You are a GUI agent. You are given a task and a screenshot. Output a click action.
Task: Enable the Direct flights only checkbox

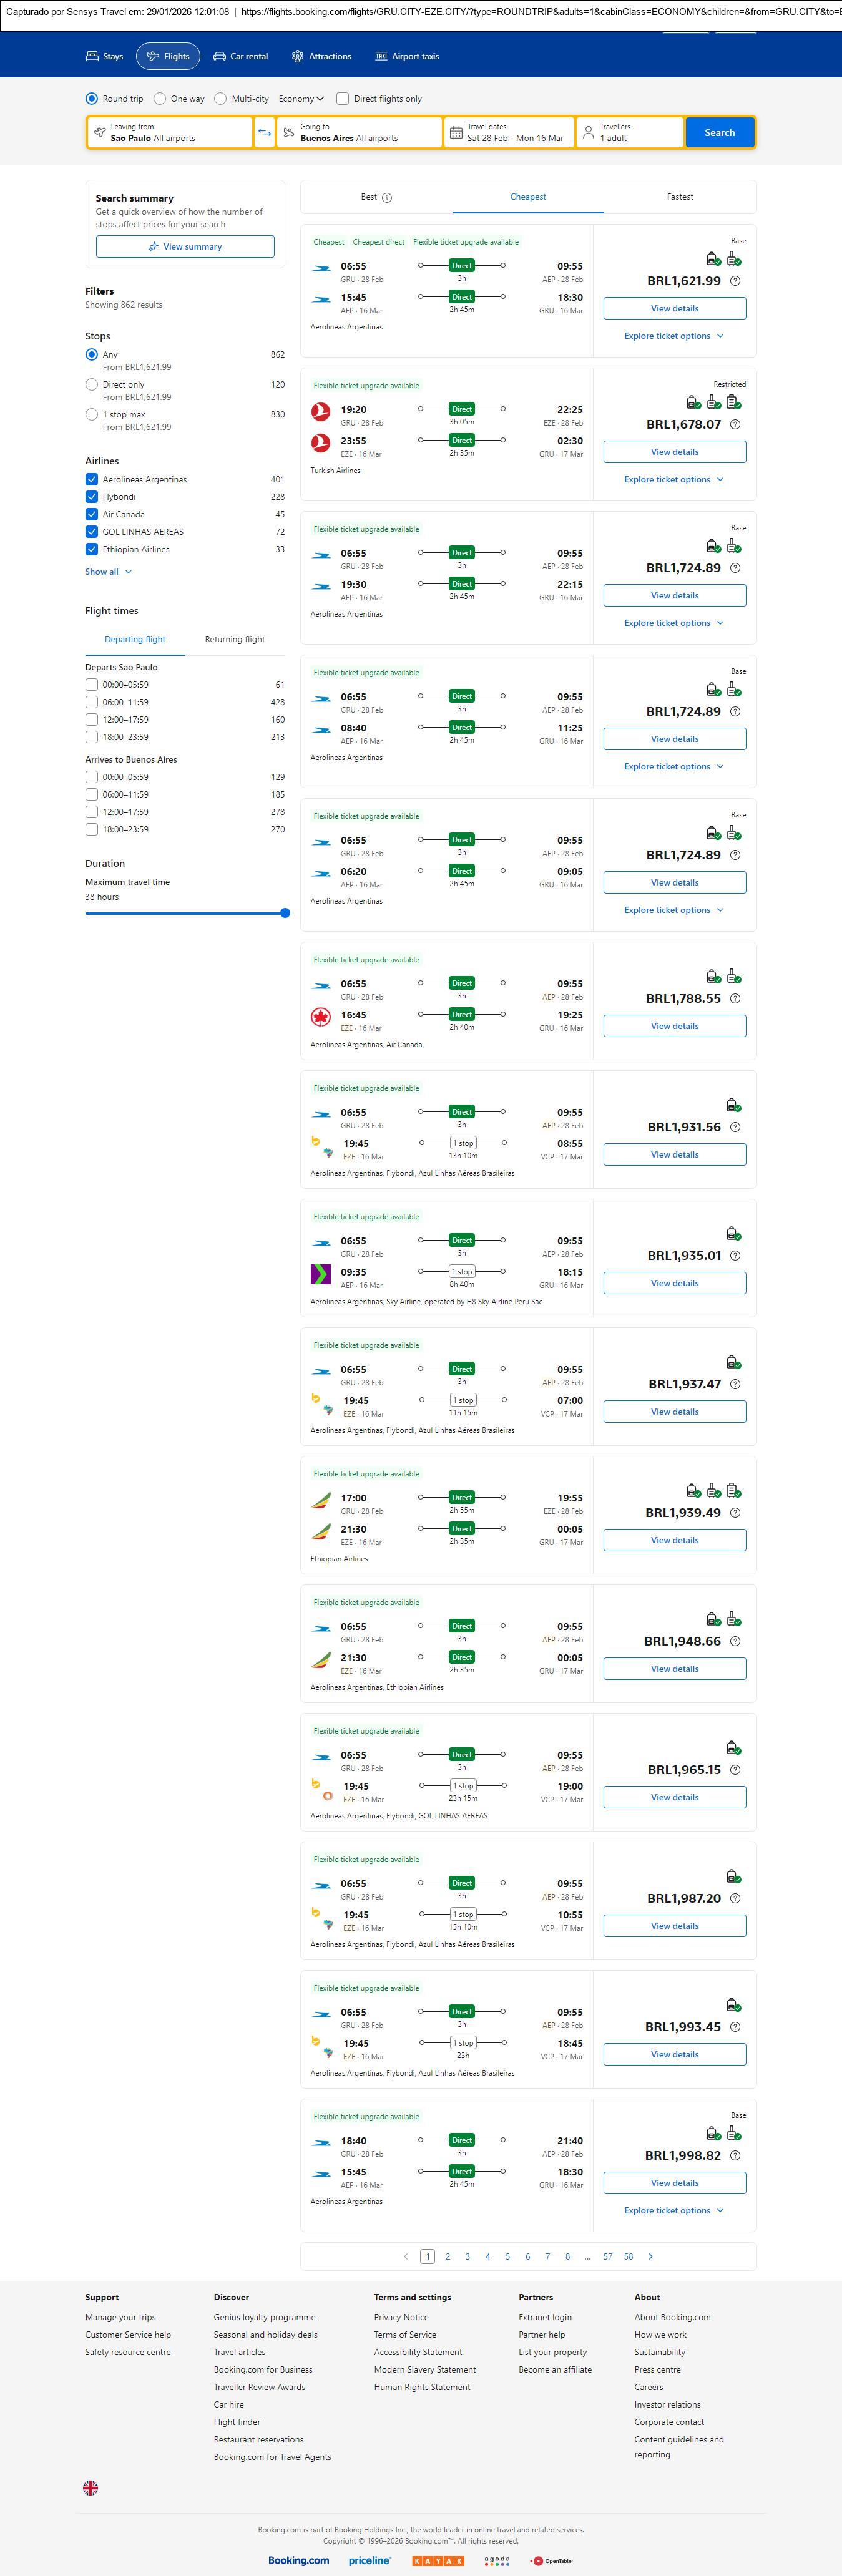[343, 99]
